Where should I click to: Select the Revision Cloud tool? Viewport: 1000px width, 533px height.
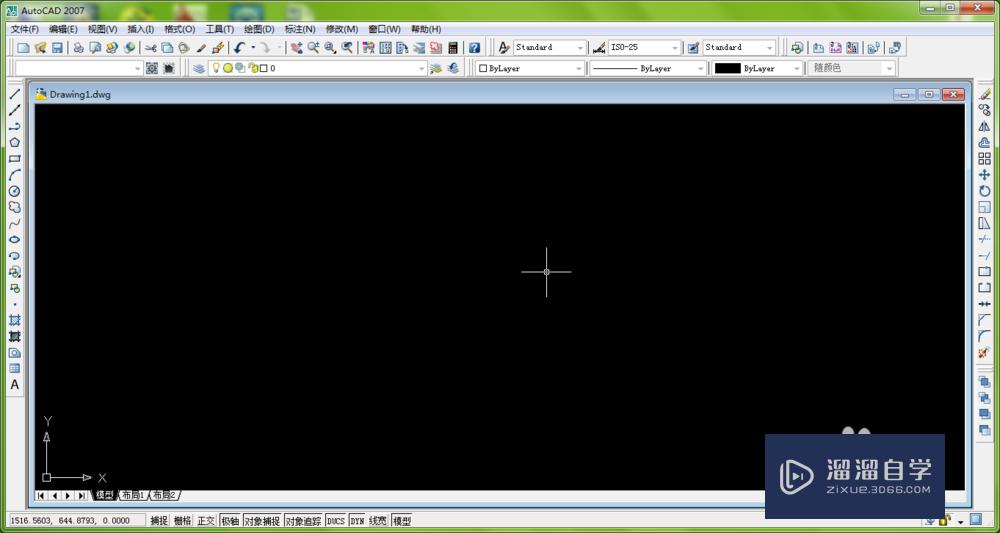[x=15, y=207]
